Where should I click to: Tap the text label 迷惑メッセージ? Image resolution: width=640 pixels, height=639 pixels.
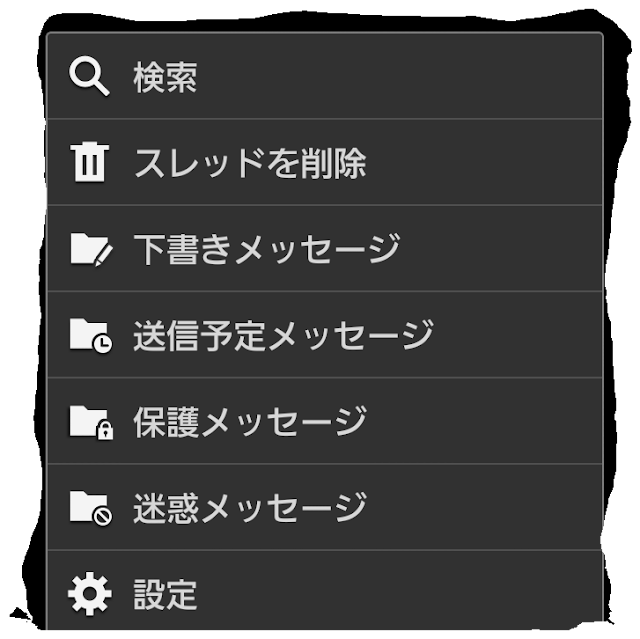[250, 508]
